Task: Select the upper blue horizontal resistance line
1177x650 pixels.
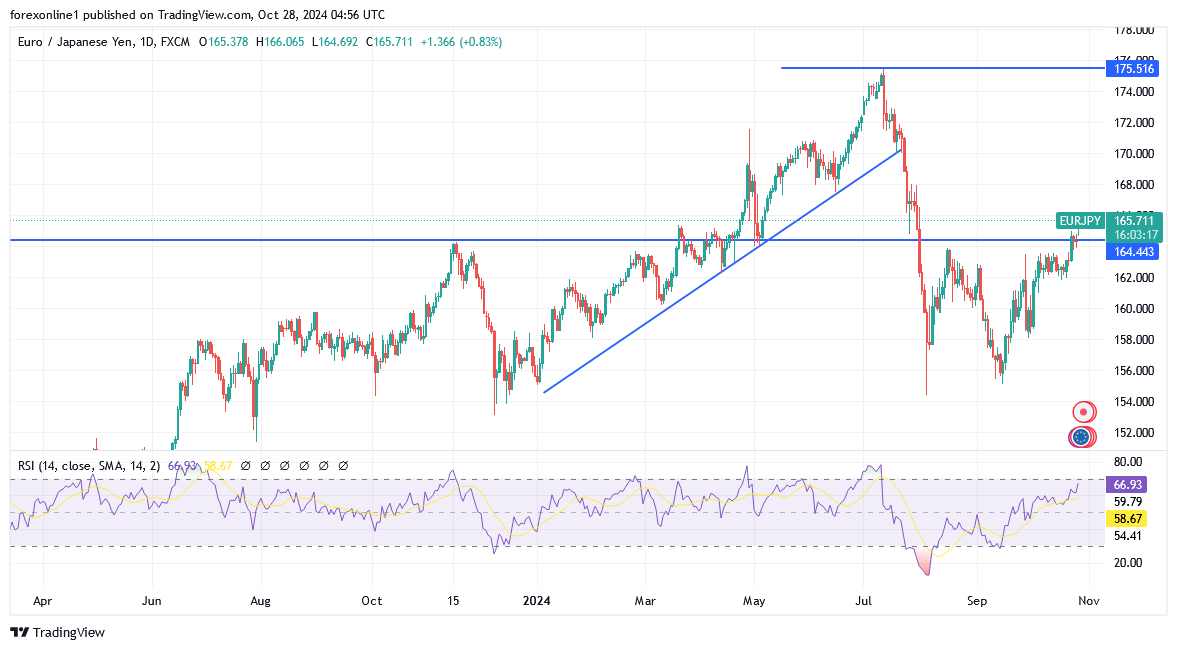Action: [943, 68]
